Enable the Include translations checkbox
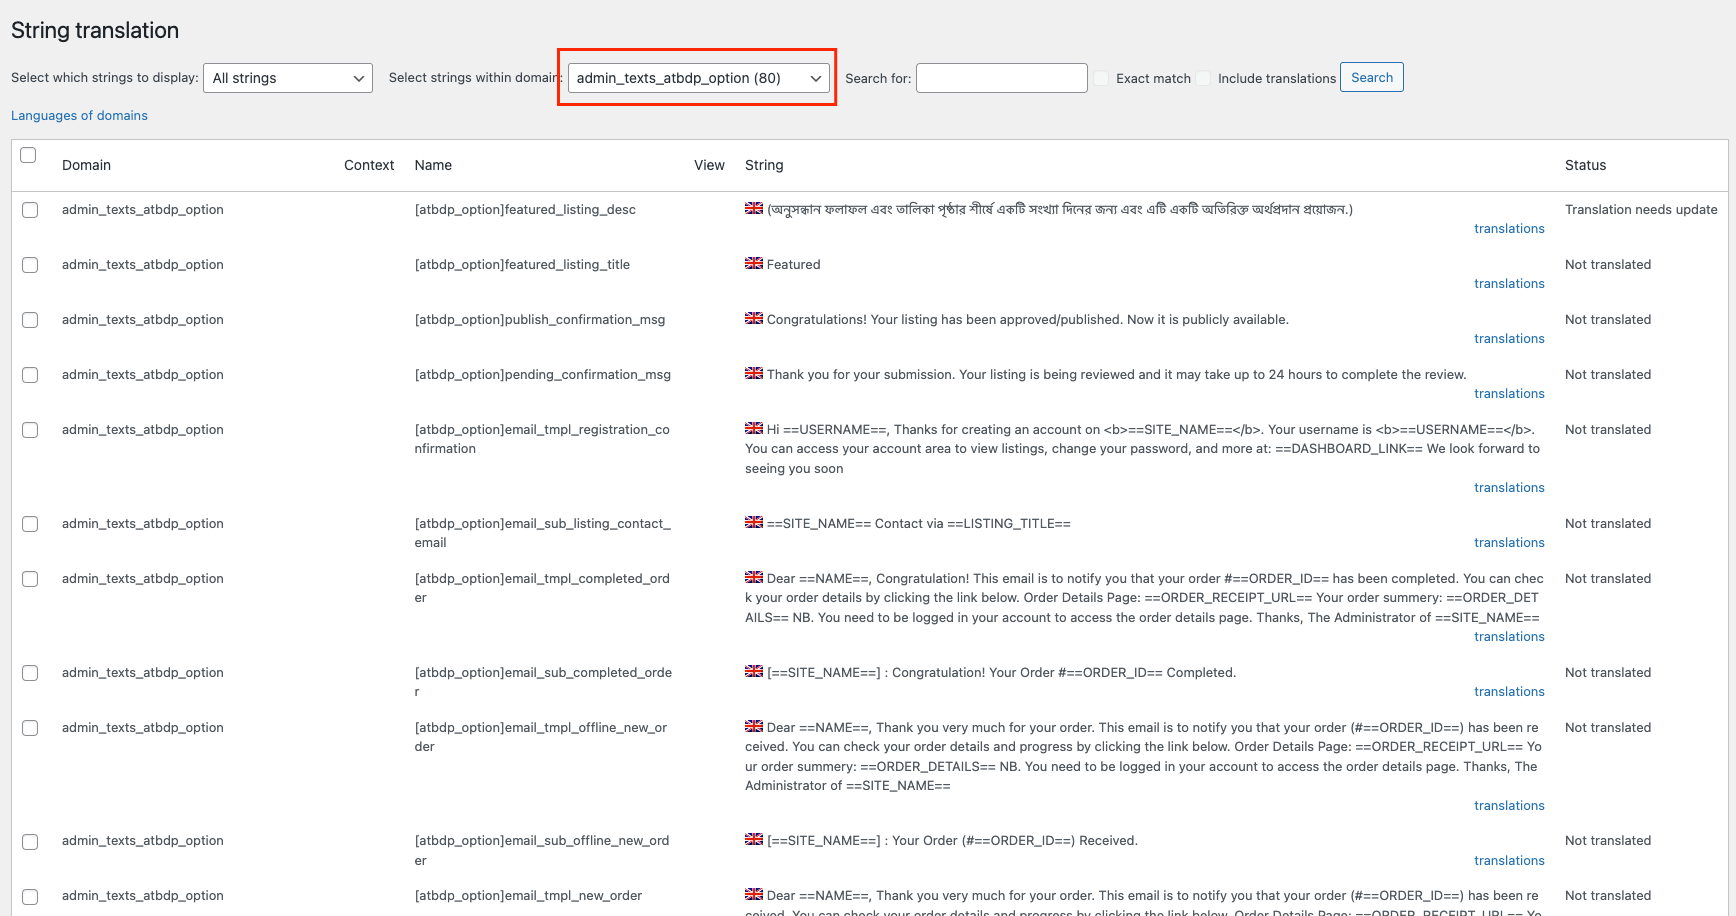Viewport: 1736px width, 916px height. 1203,77
